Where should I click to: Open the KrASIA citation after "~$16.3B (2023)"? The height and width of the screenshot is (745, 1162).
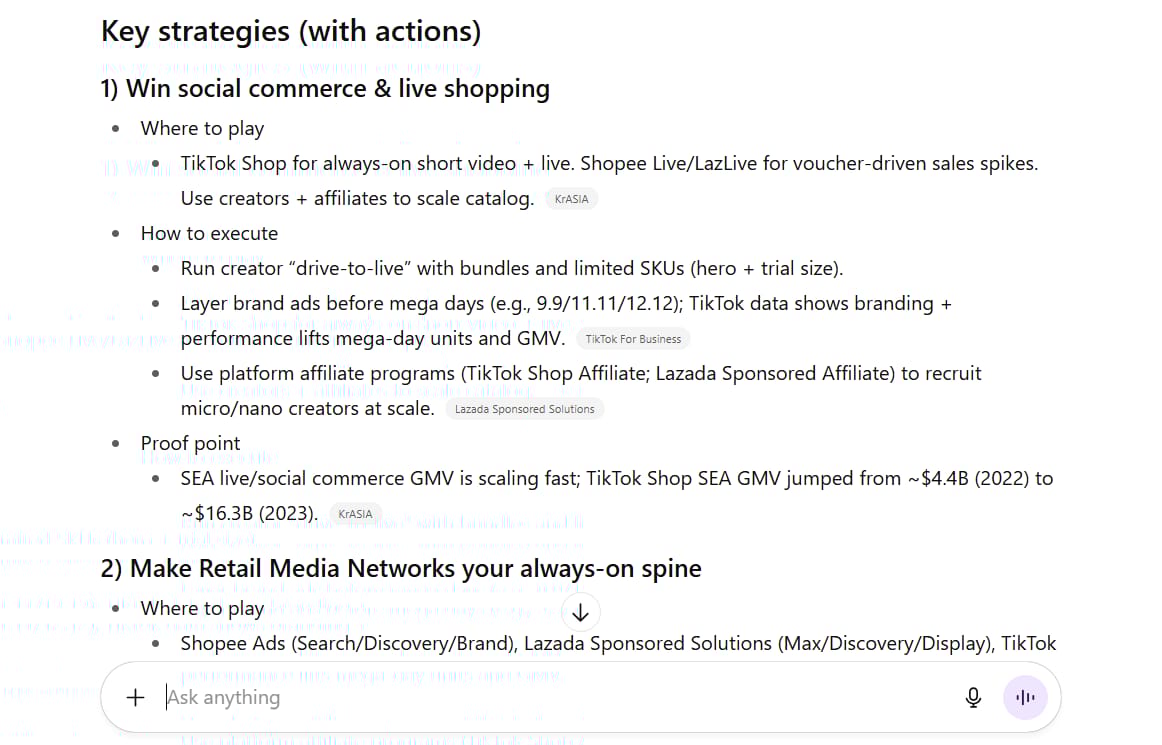click(355, 514)
